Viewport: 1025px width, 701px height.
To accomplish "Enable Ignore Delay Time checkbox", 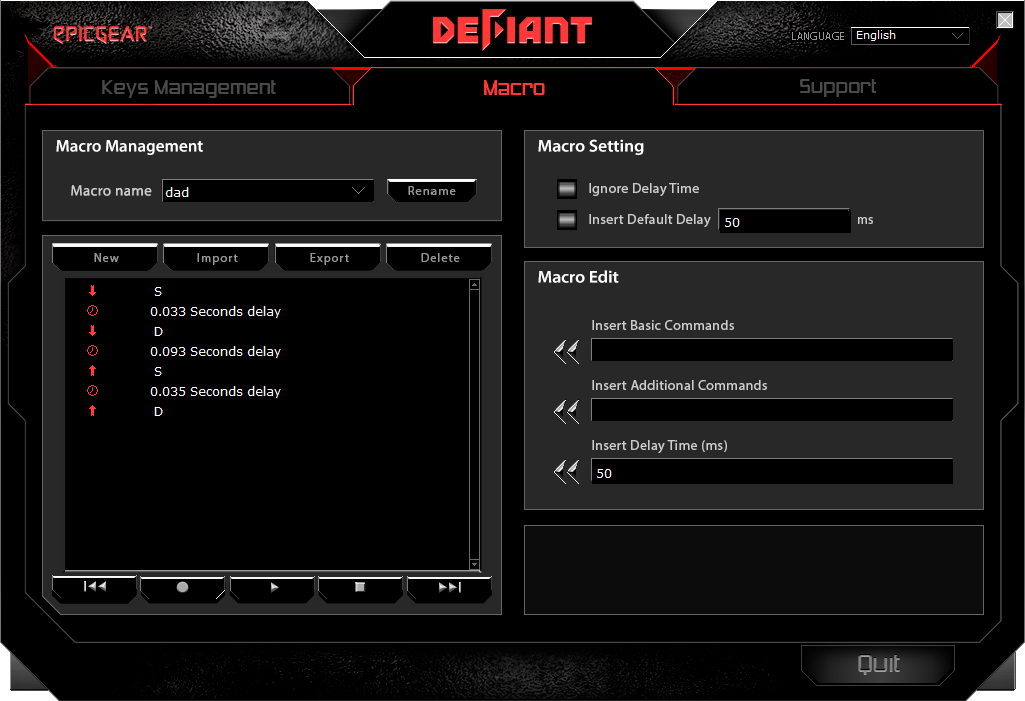I will click(567, 189).
